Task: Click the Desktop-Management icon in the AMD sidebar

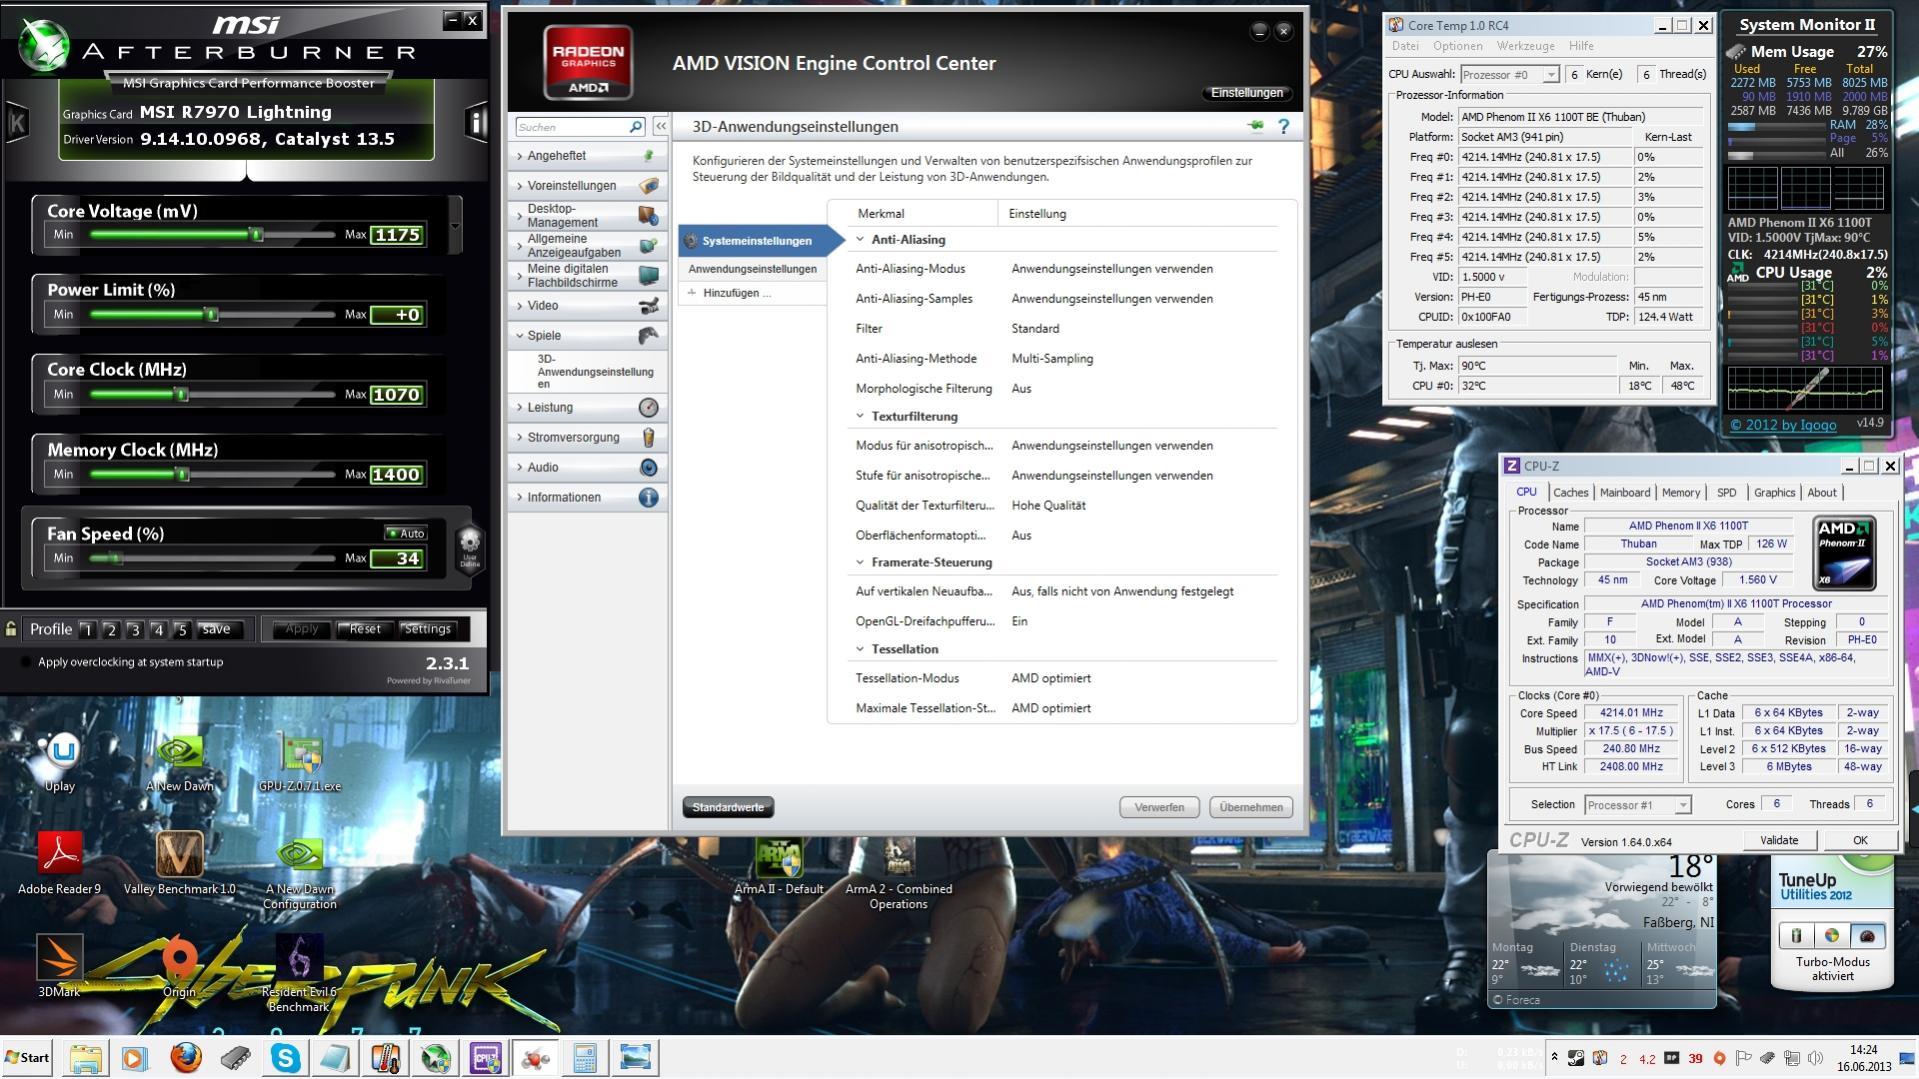Action: coord(648,215)
